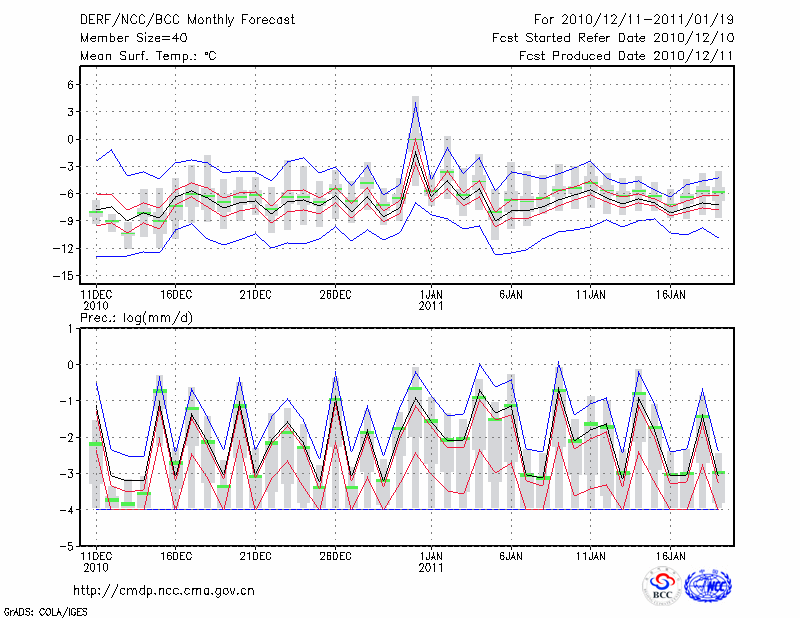This screenshot has width=800, height=618.
Task: Open the cmdp.ncc.cma.gov.cn link
Action: pos(164,591)
